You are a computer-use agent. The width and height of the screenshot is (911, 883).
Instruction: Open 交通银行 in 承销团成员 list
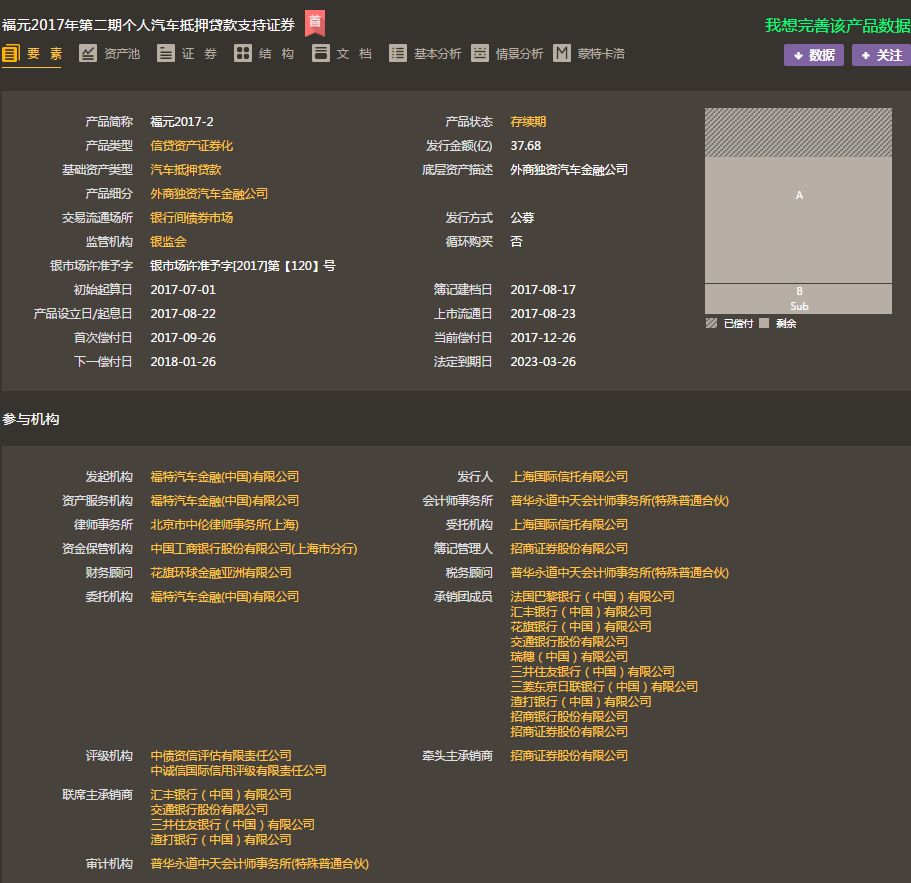pyautogui.click(x=569, y=642)
